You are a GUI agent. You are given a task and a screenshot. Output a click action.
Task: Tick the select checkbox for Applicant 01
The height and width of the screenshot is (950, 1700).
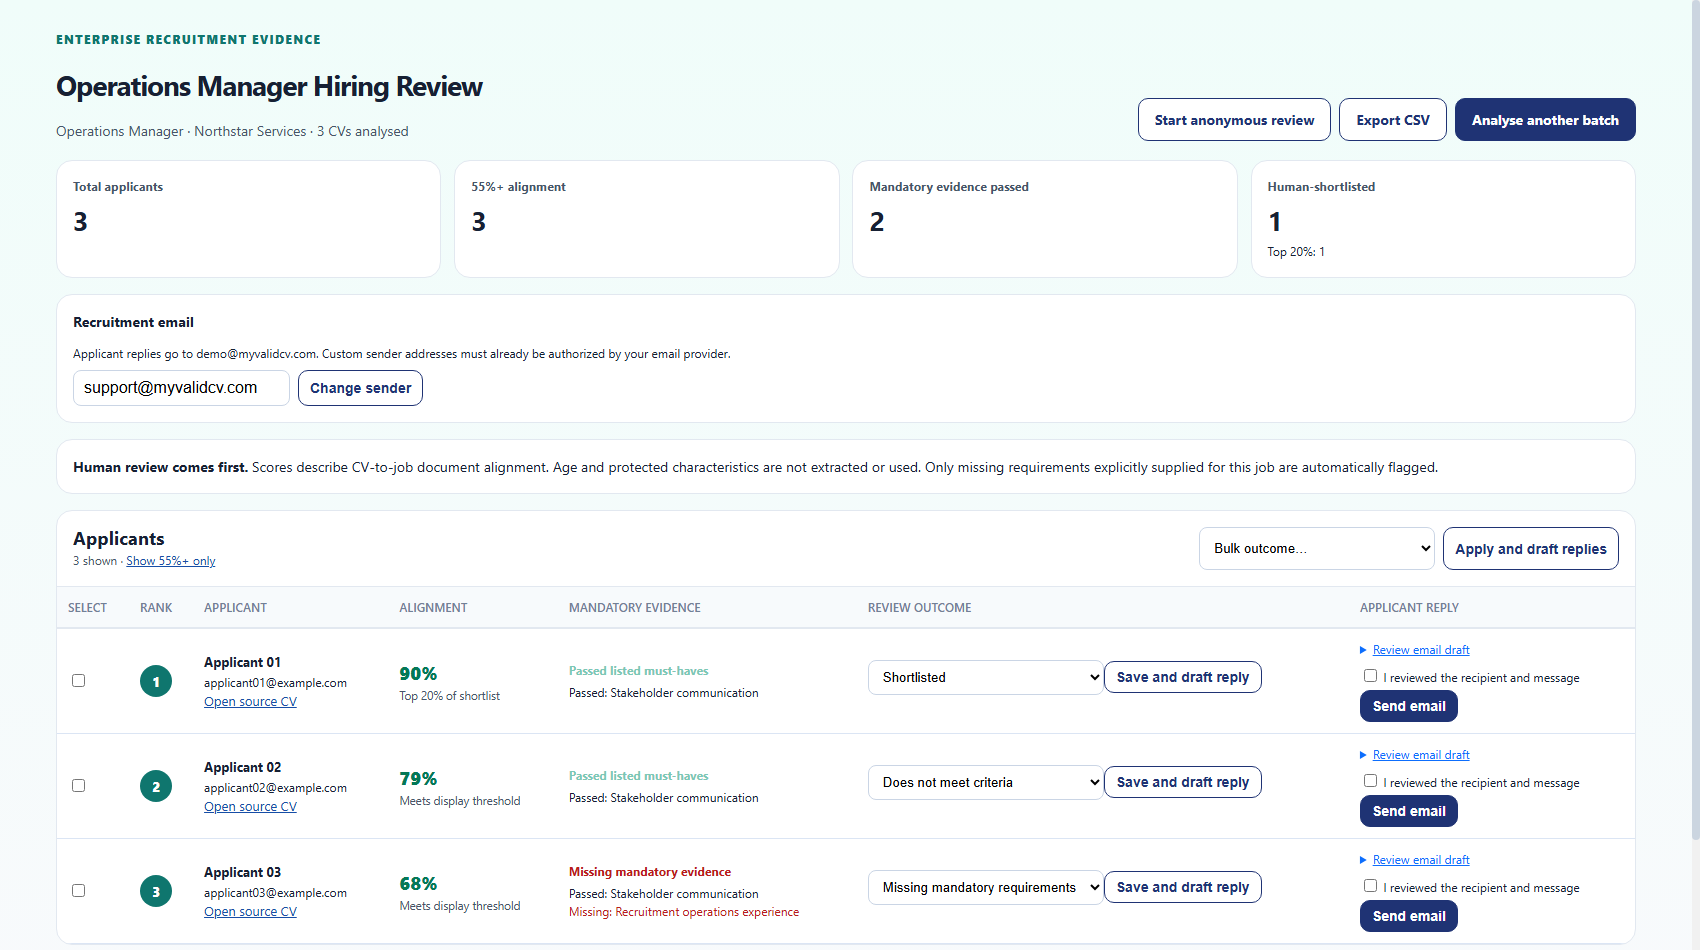[79, 681]
